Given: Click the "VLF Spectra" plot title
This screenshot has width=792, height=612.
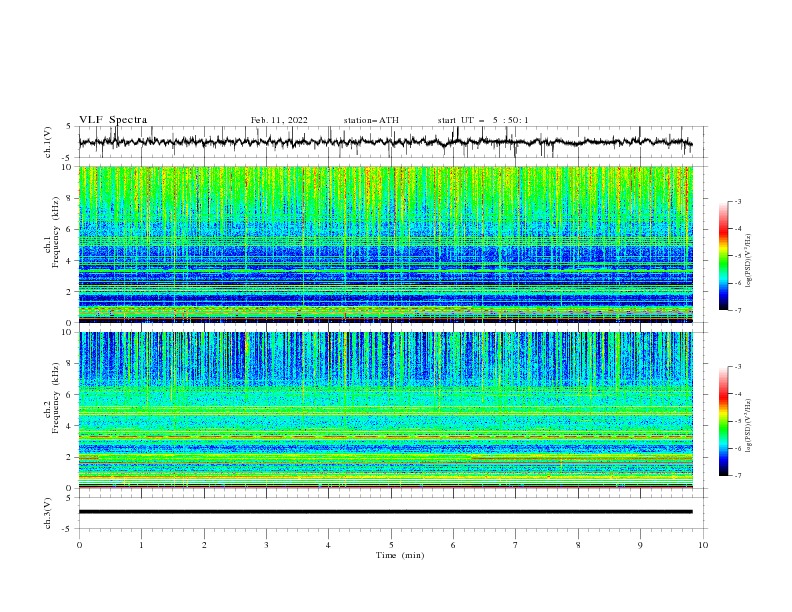Looking at the screenshot, I should coord(113,120).
